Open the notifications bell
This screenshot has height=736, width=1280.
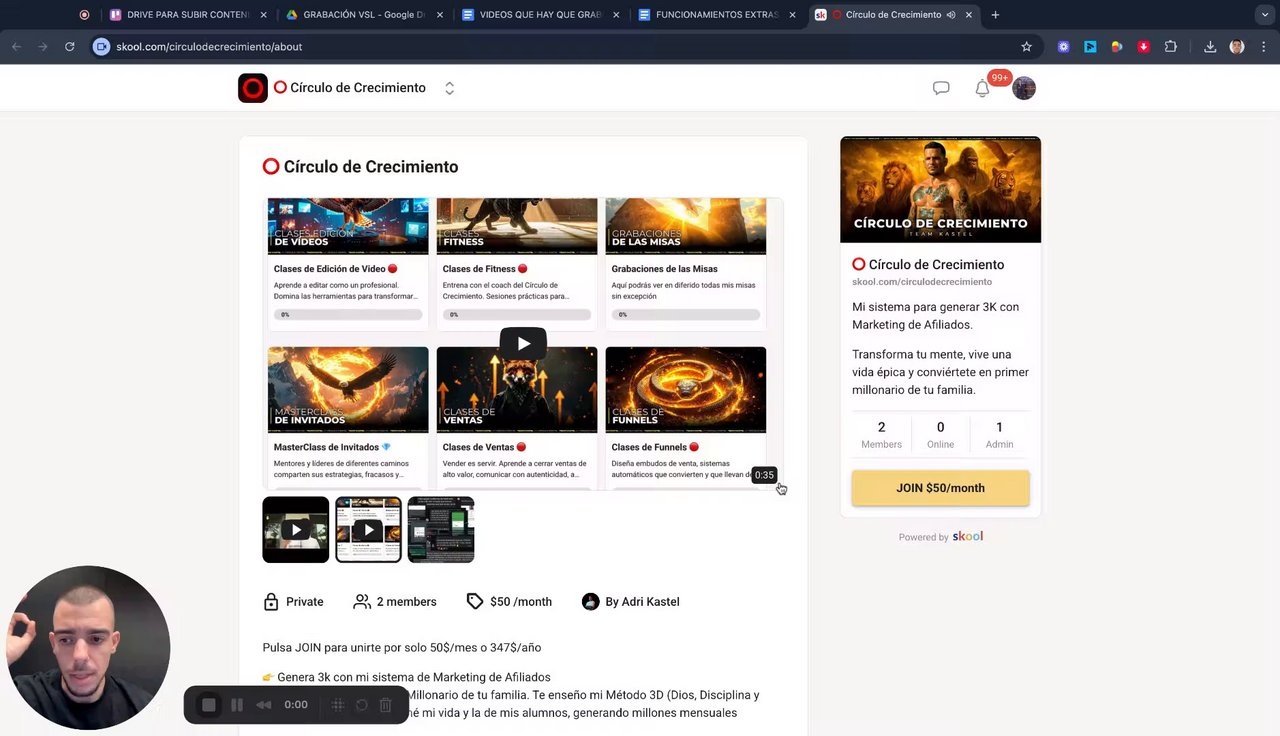tap(982, 88)
